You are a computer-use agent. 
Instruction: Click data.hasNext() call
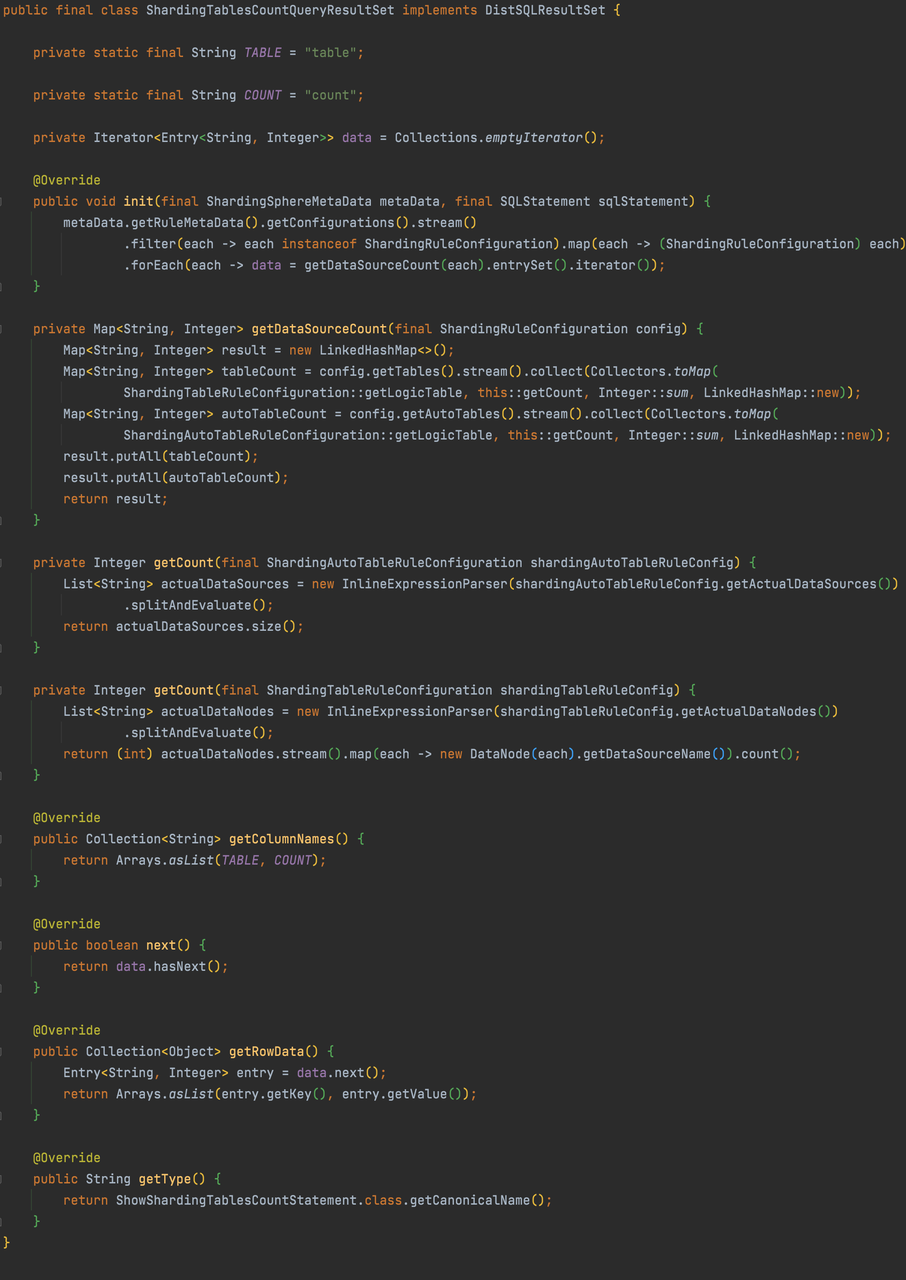point(169,966)
